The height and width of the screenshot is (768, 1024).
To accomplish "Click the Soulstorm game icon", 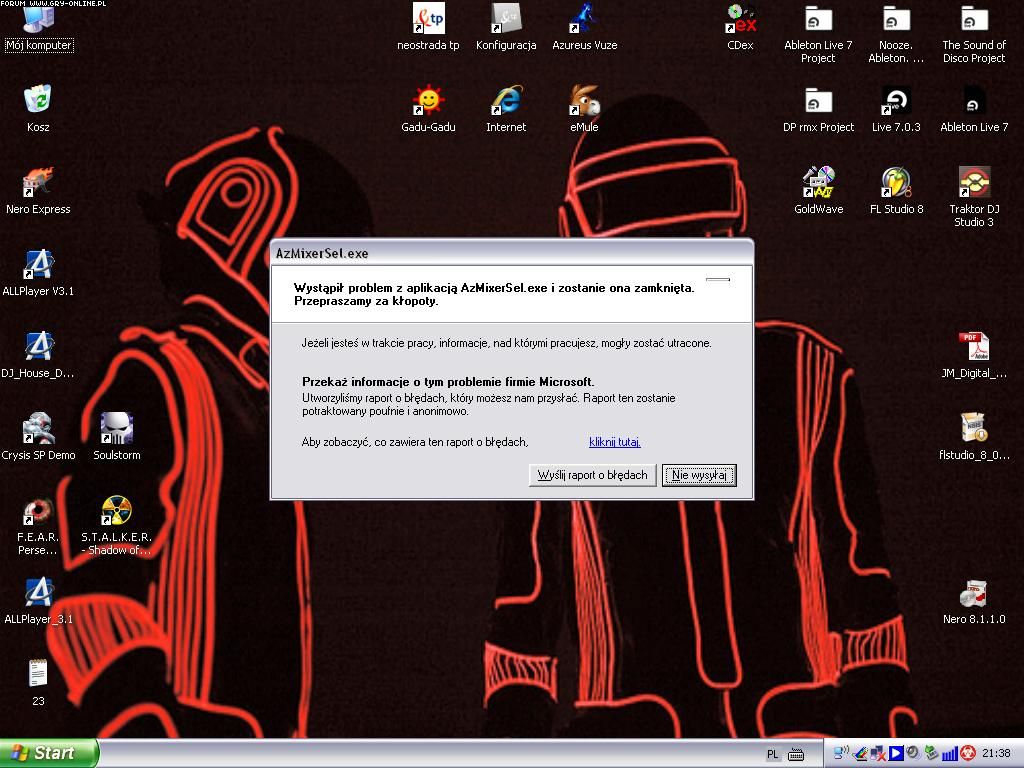I will (117, 437).
